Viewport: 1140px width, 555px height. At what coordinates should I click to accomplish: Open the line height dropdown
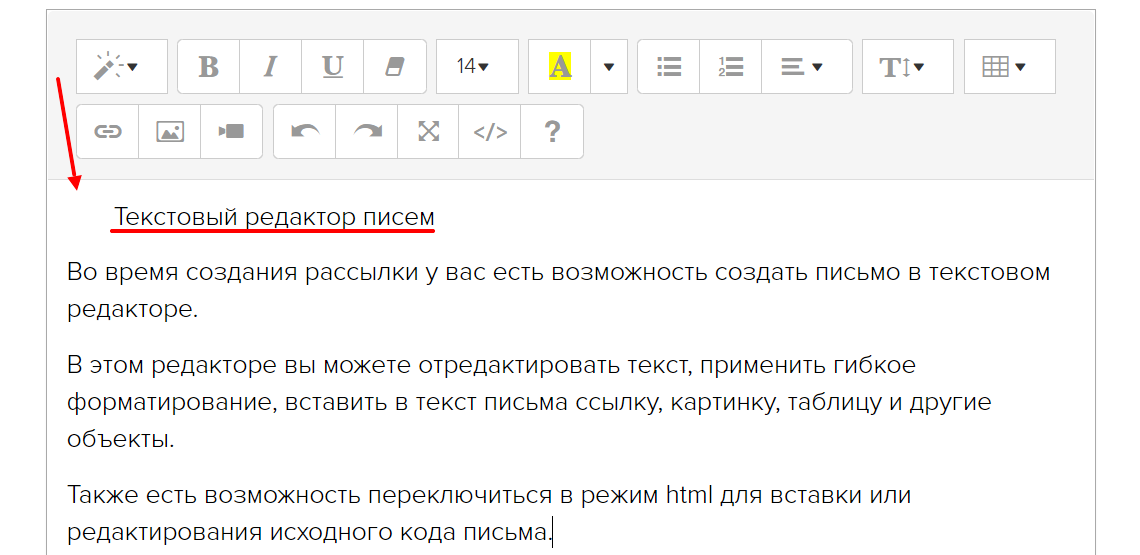(x=907, y=67)
